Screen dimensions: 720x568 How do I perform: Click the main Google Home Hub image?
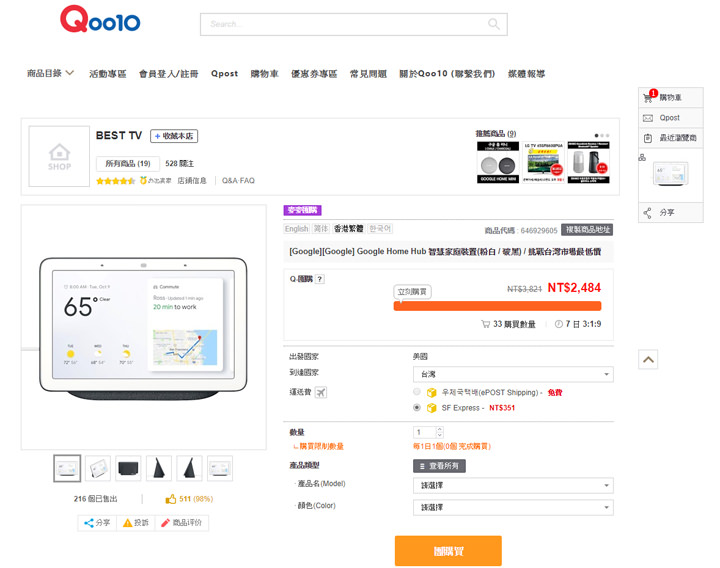click(x=143, y=327)
